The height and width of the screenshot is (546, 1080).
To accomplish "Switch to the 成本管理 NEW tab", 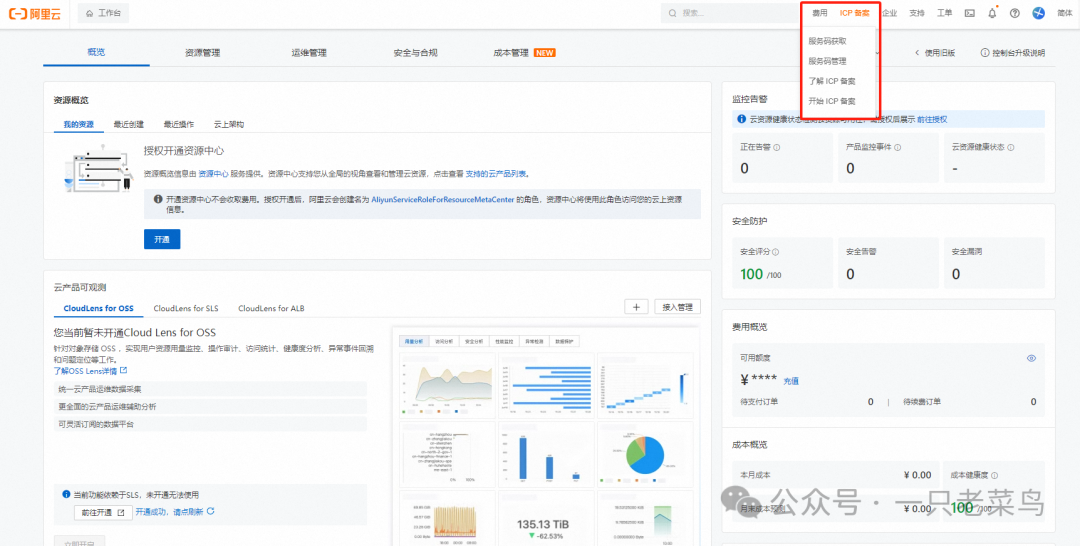I will [524, 52].
